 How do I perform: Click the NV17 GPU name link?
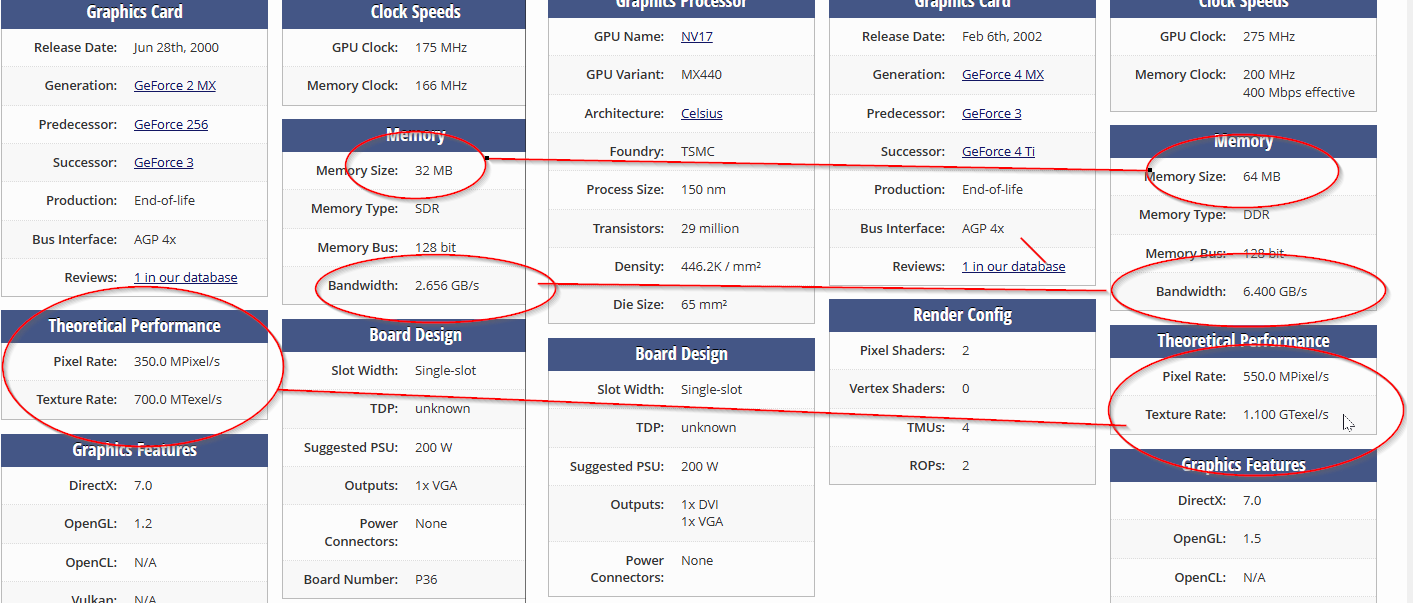click(x=697, y=37)
